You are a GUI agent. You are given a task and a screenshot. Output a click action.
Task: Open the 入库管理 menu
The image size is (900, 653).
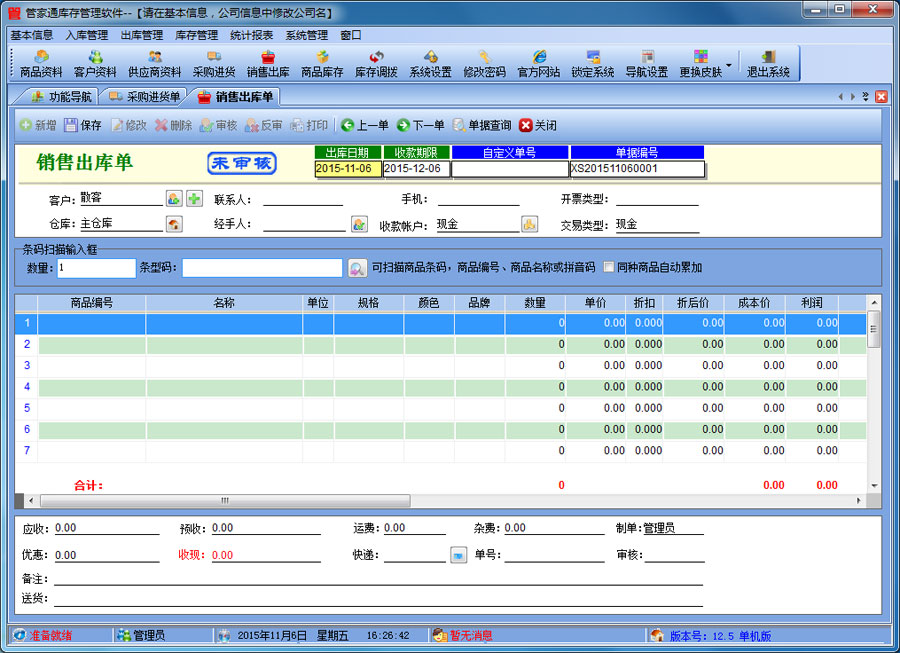pyautogui.click(x=87, y=35)
